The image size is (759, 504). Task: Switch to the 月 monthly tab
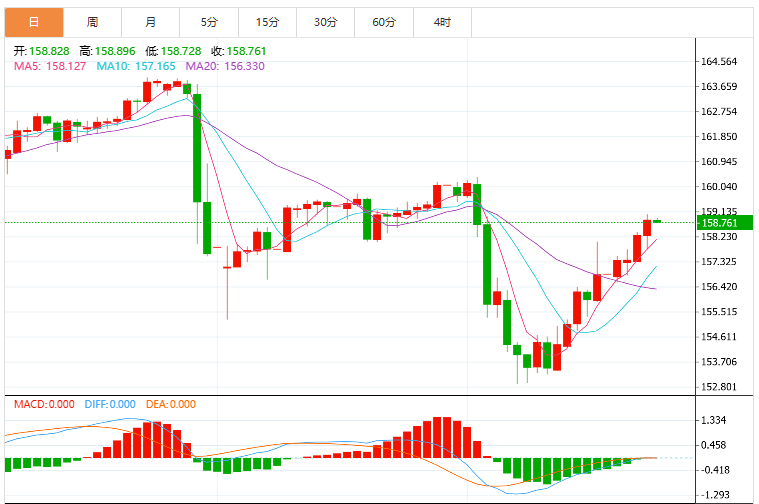151,22
